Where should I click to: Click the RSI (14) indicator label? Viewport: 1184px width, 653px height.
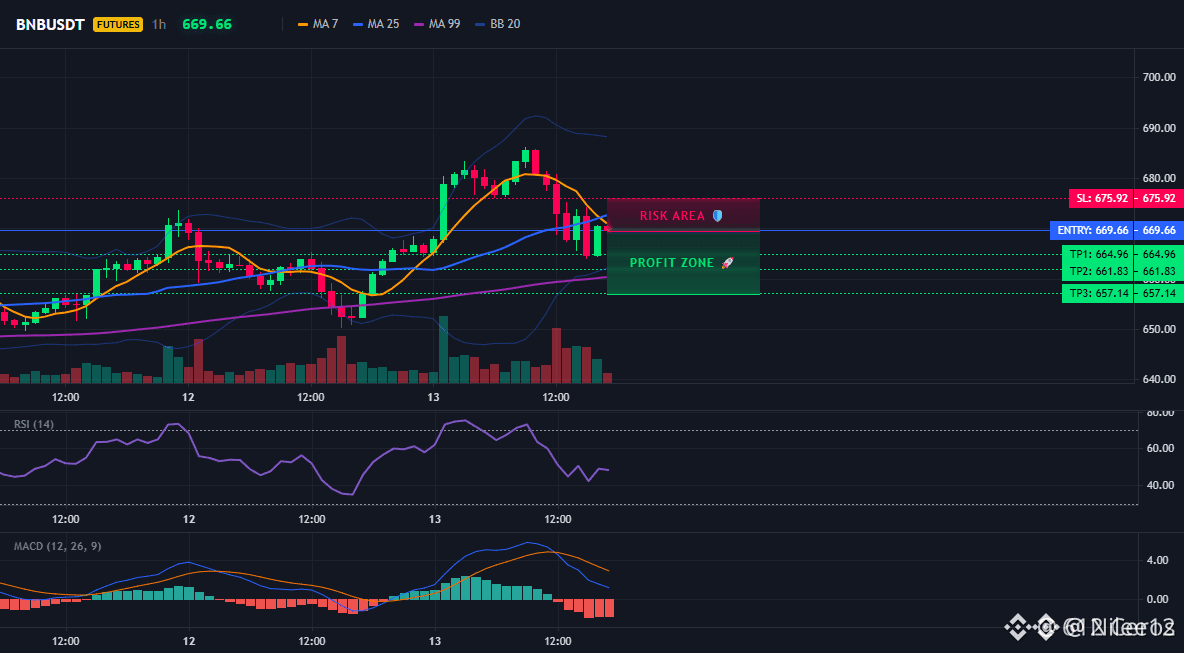(x=34, y=424)
